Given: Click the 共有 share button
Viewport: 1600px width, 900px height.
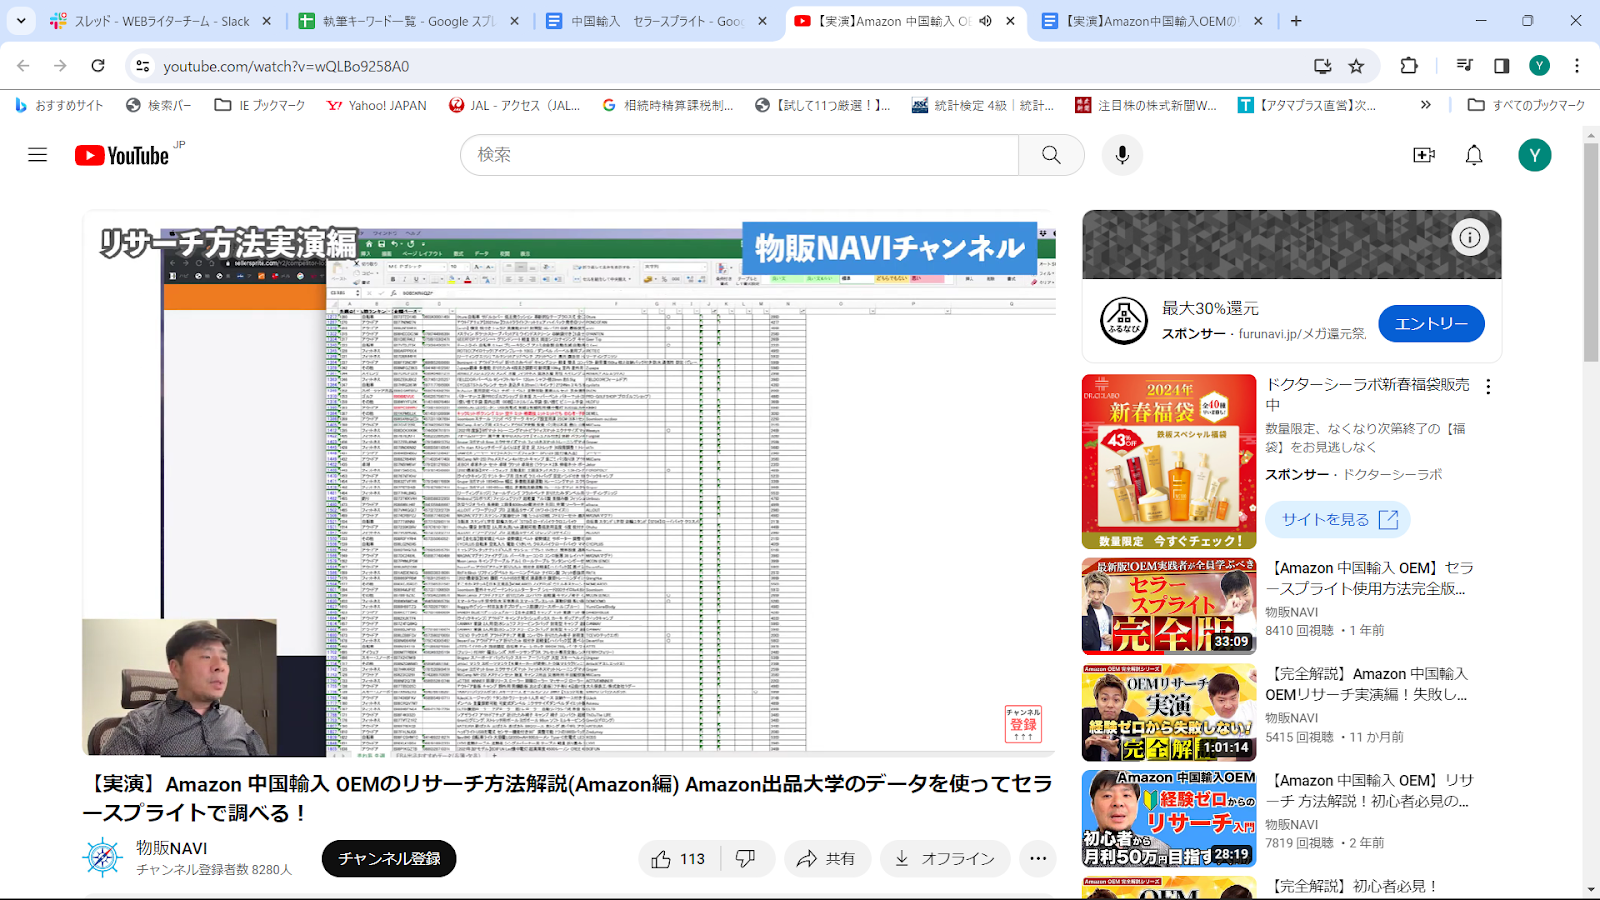Looking at the screenshot, I should click(826, 859).
